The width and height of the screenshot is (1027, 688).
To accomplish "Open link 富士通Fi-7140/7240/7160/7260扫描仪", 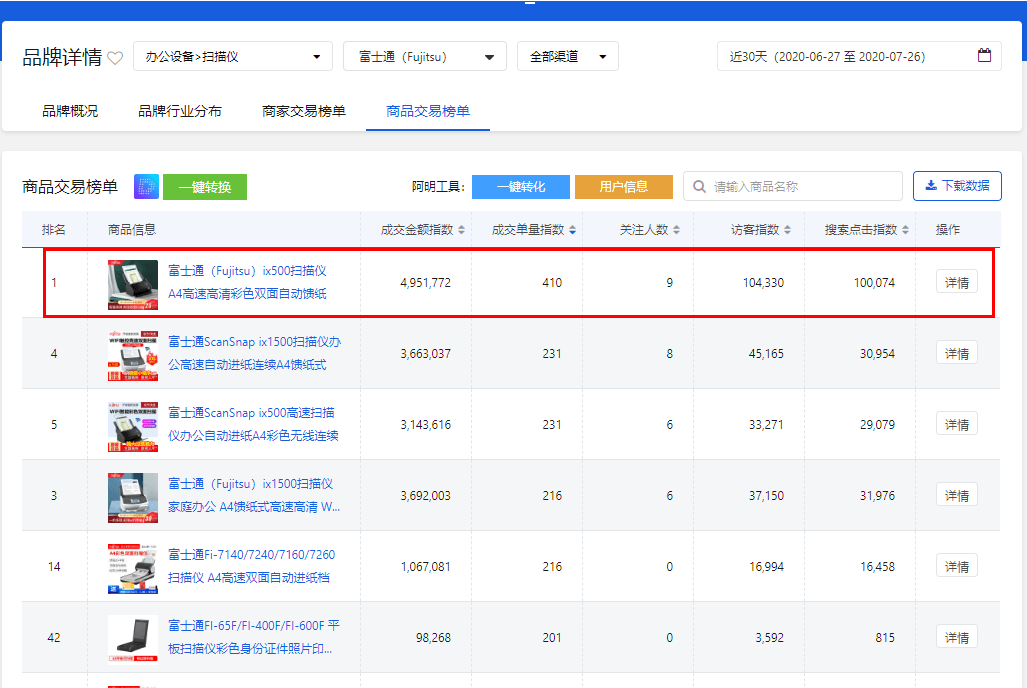I will [x=252, y=566].
